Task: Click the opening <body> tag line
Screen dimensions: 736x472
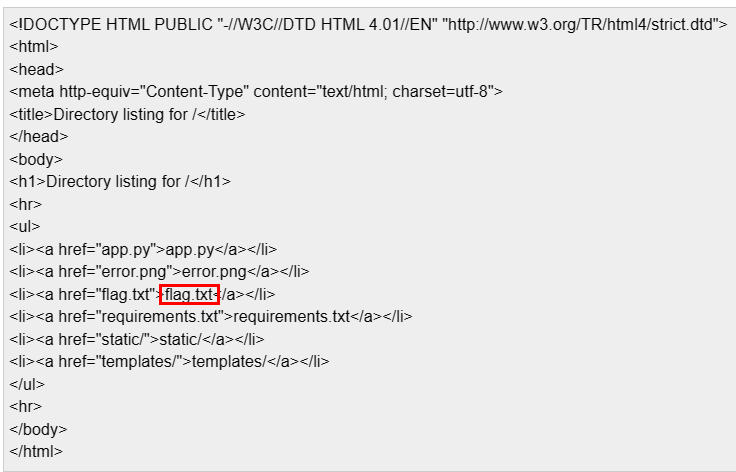Action: point(36,160)
